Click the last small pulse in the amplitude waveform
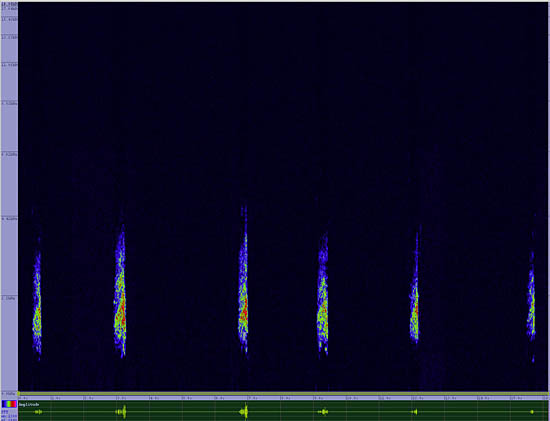 click(x=532, y=412)
